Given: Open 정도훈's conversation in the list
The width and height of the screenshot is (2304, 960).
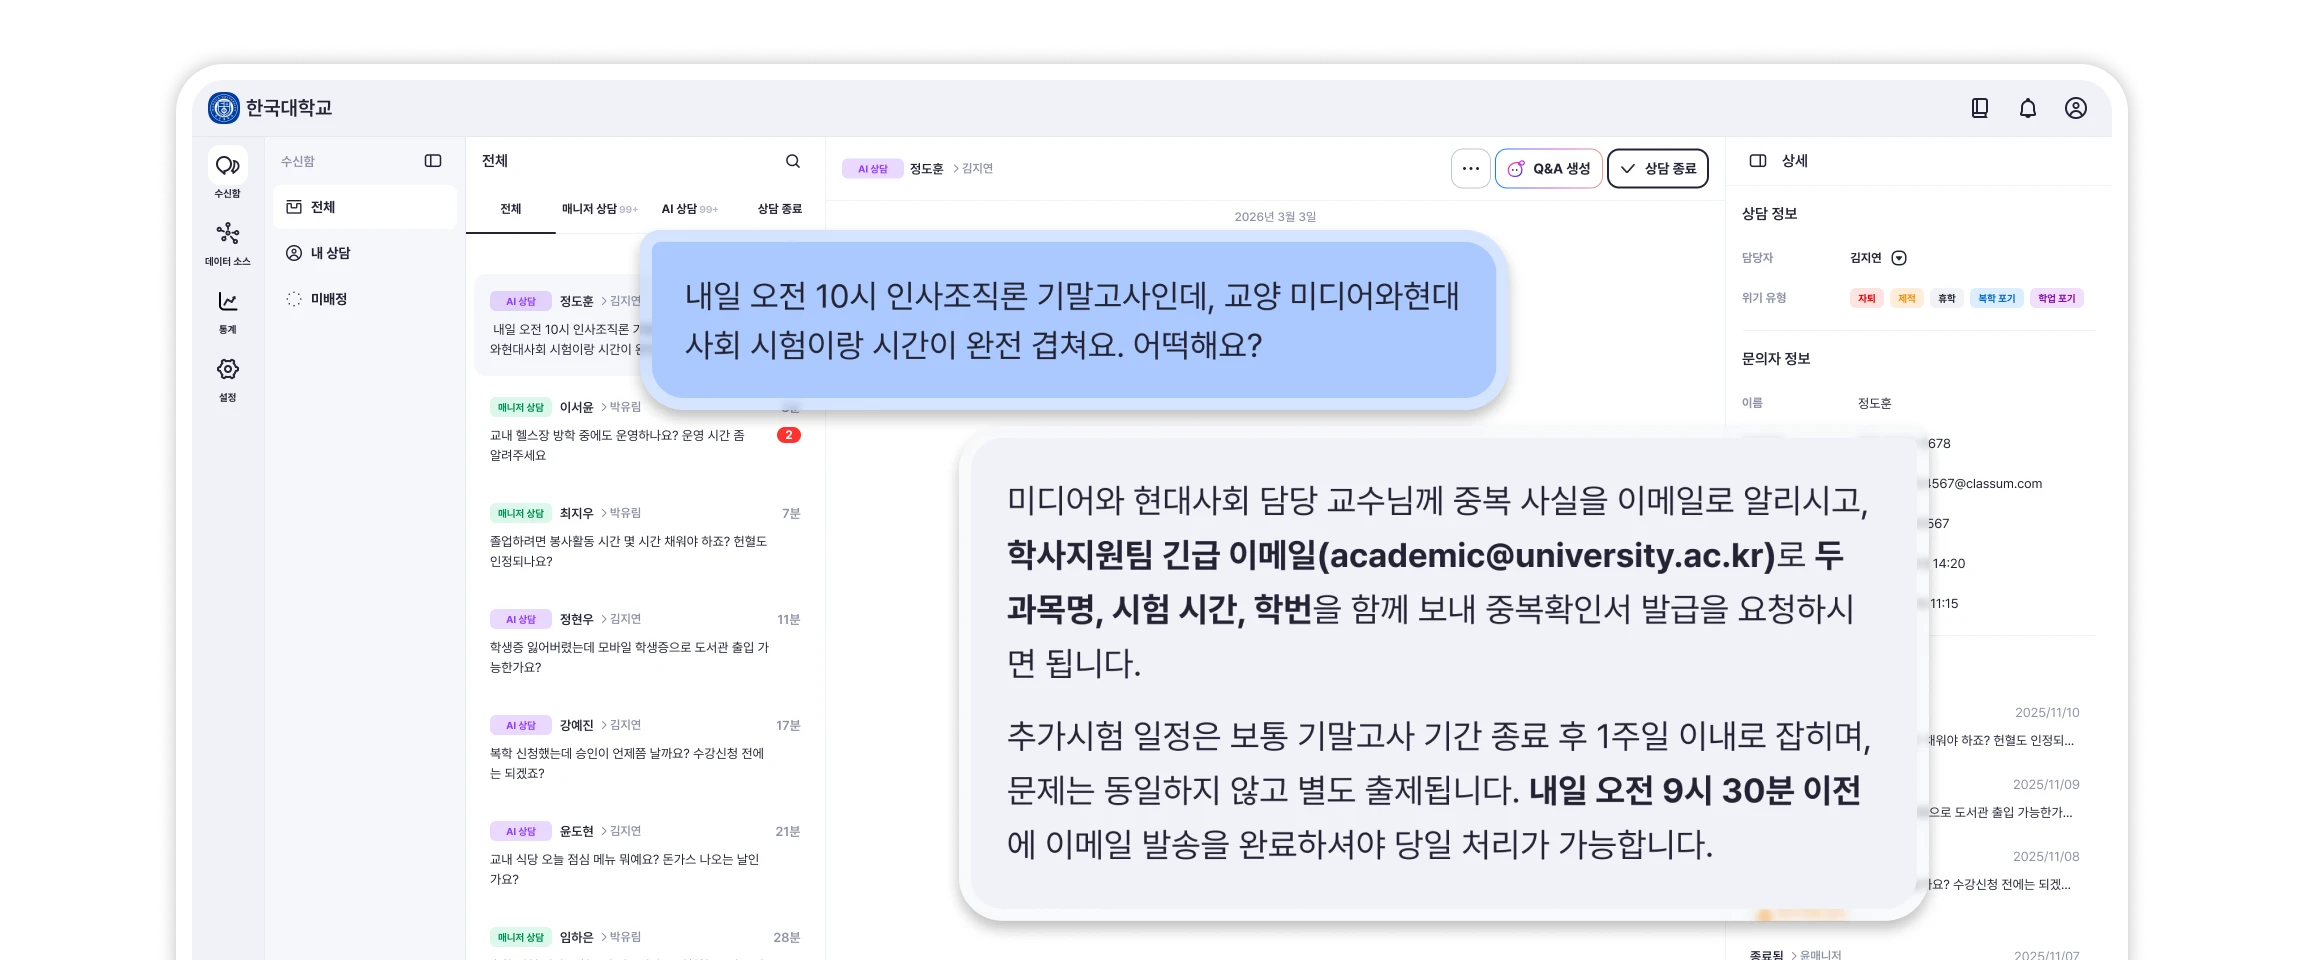Looking at the screenshot, I should point(558,326).
